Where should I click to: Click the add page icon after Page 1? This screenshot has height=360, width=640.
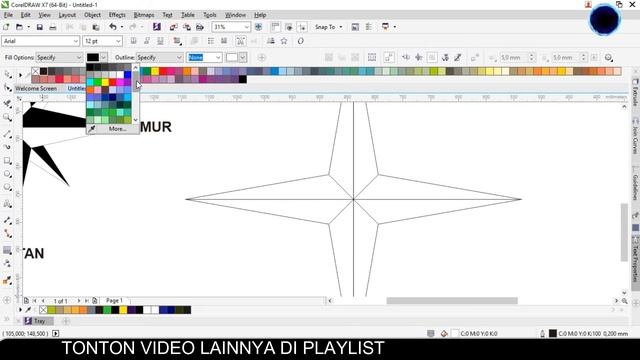pos(95,301)
